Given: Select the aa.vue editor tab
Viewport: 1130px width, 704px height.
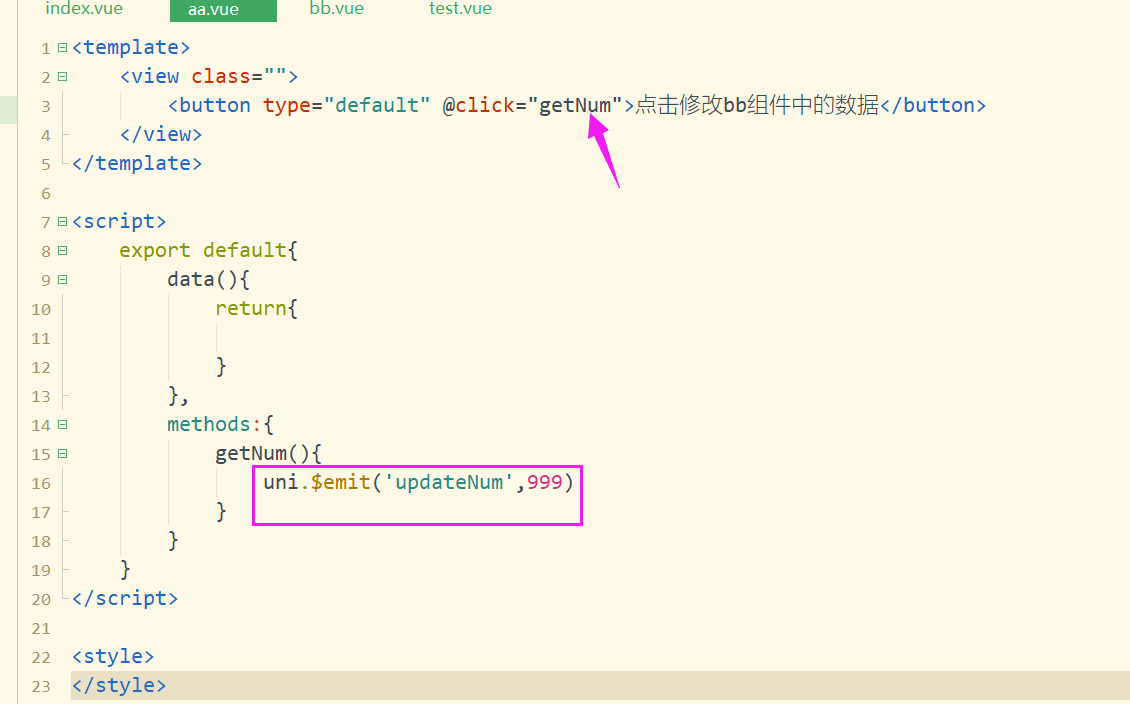Looking at the screenshot, I should tap(223, 10).
